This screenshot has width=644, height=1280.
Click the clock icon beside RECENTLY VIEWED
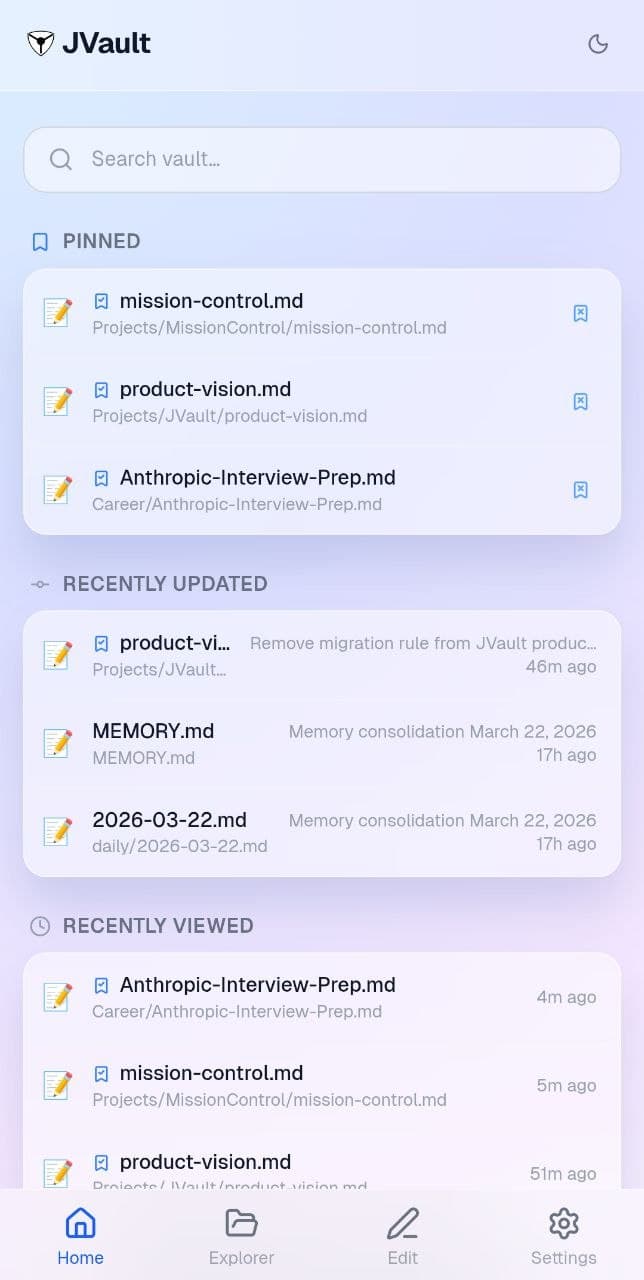tap(39, 926)
